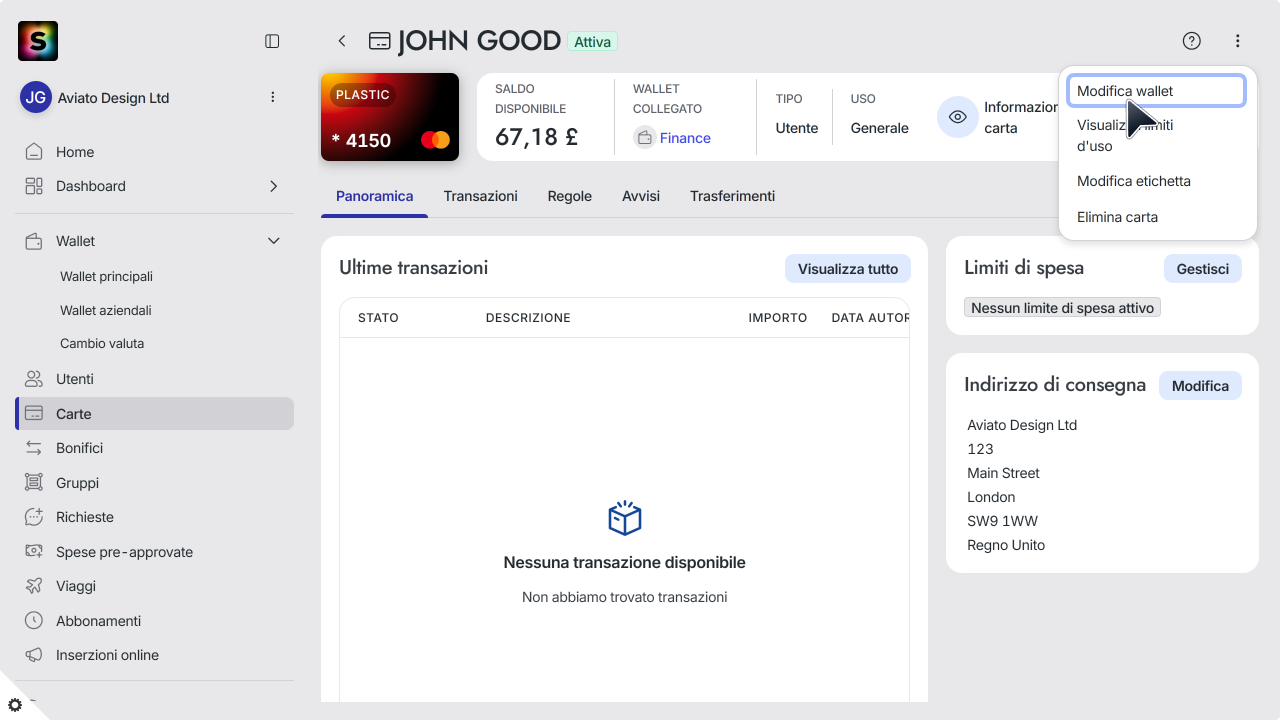Click the Spese pre-approvate icon
Viewport: 1280px width, 720px height.
(x=34, y=552)
